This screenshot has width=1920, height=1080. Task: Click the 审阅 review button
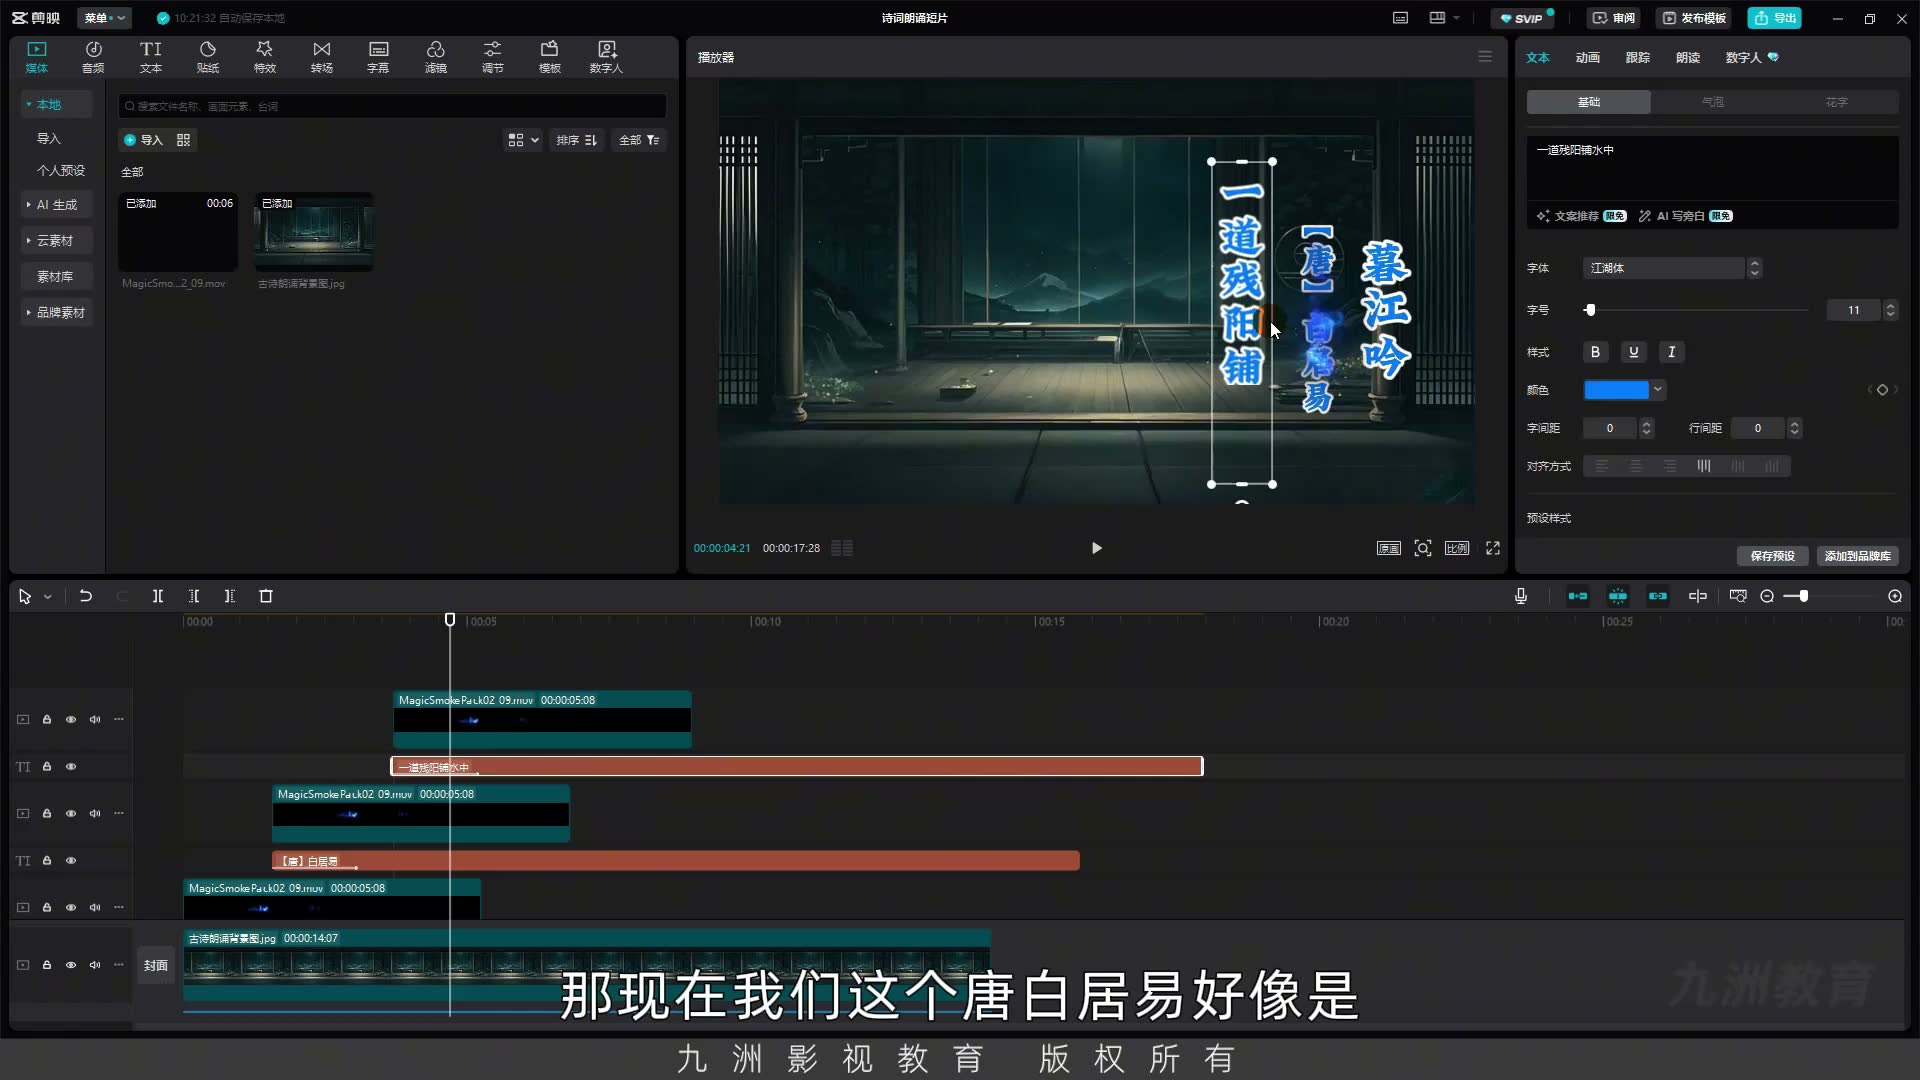[1614, 18]
